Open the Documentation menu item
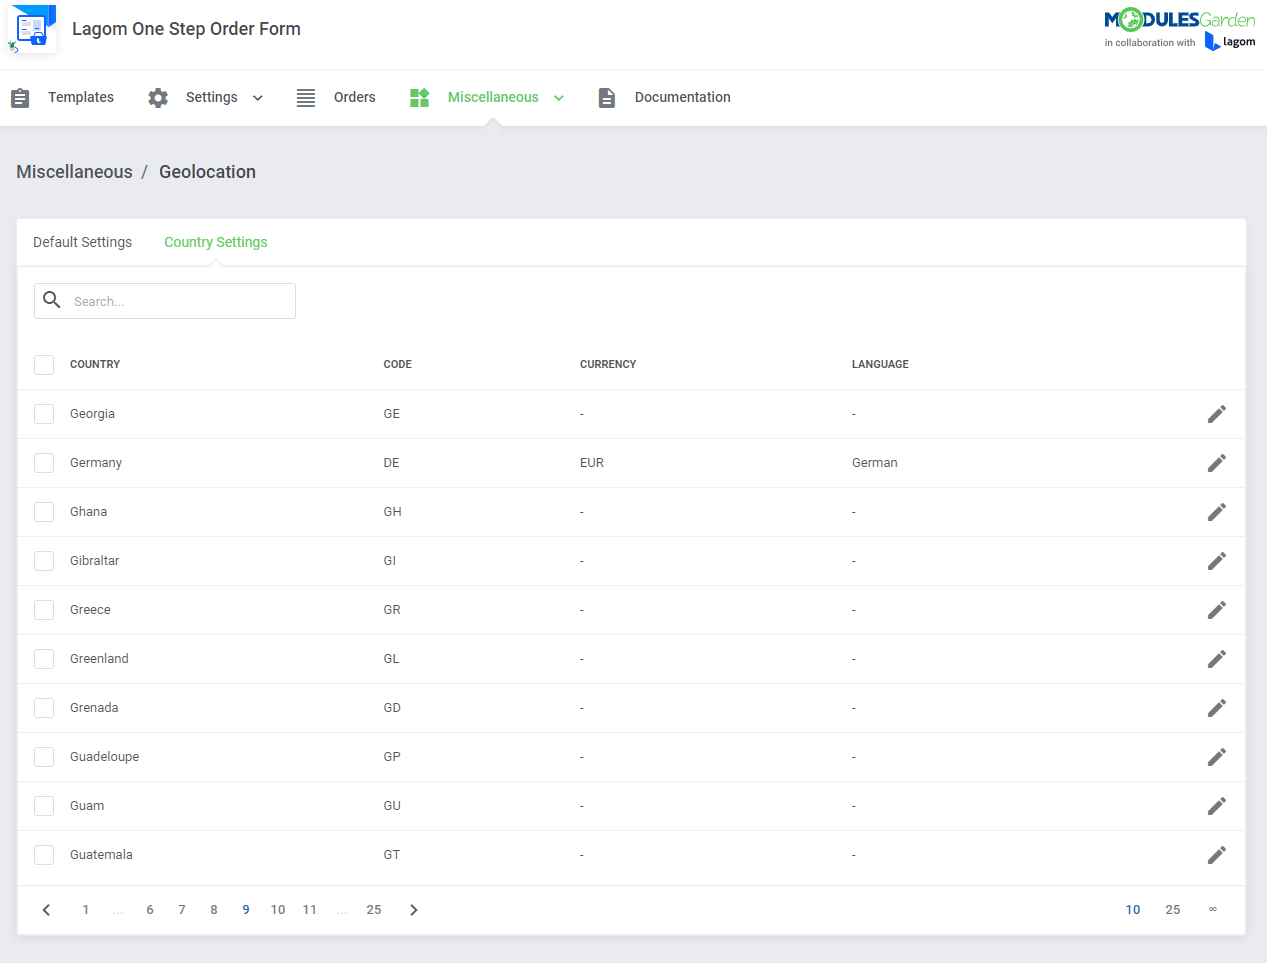The height and width of the screenshot is (963, 1267). 683,98
